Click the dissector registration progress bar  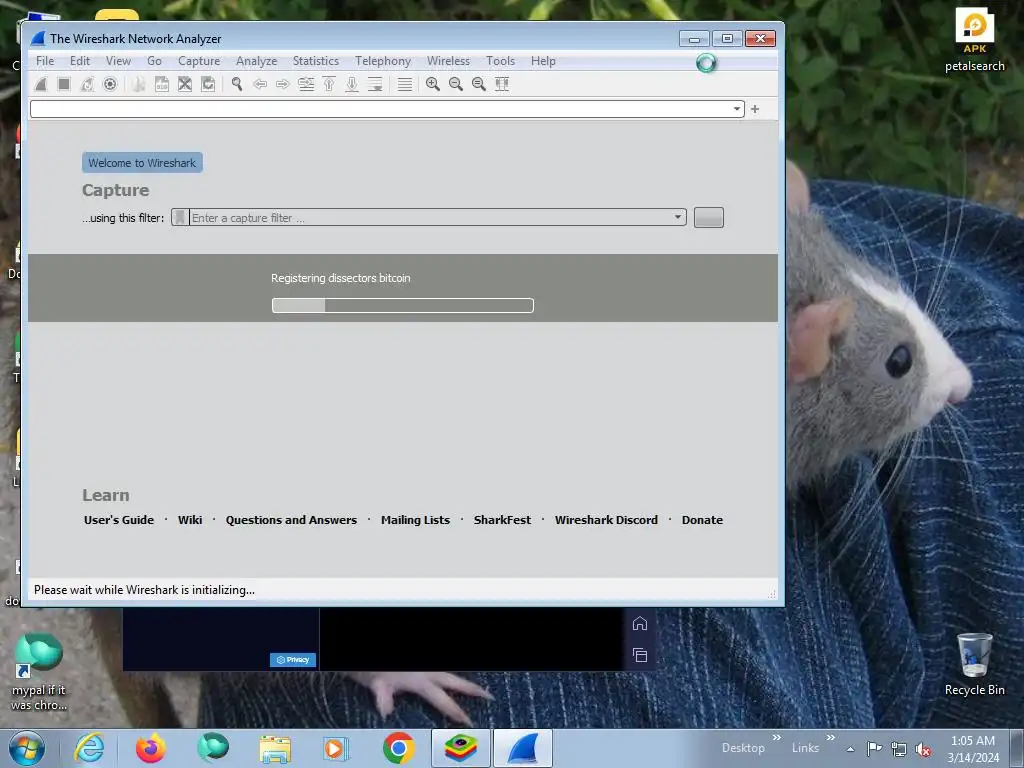[x=403, y=306]
